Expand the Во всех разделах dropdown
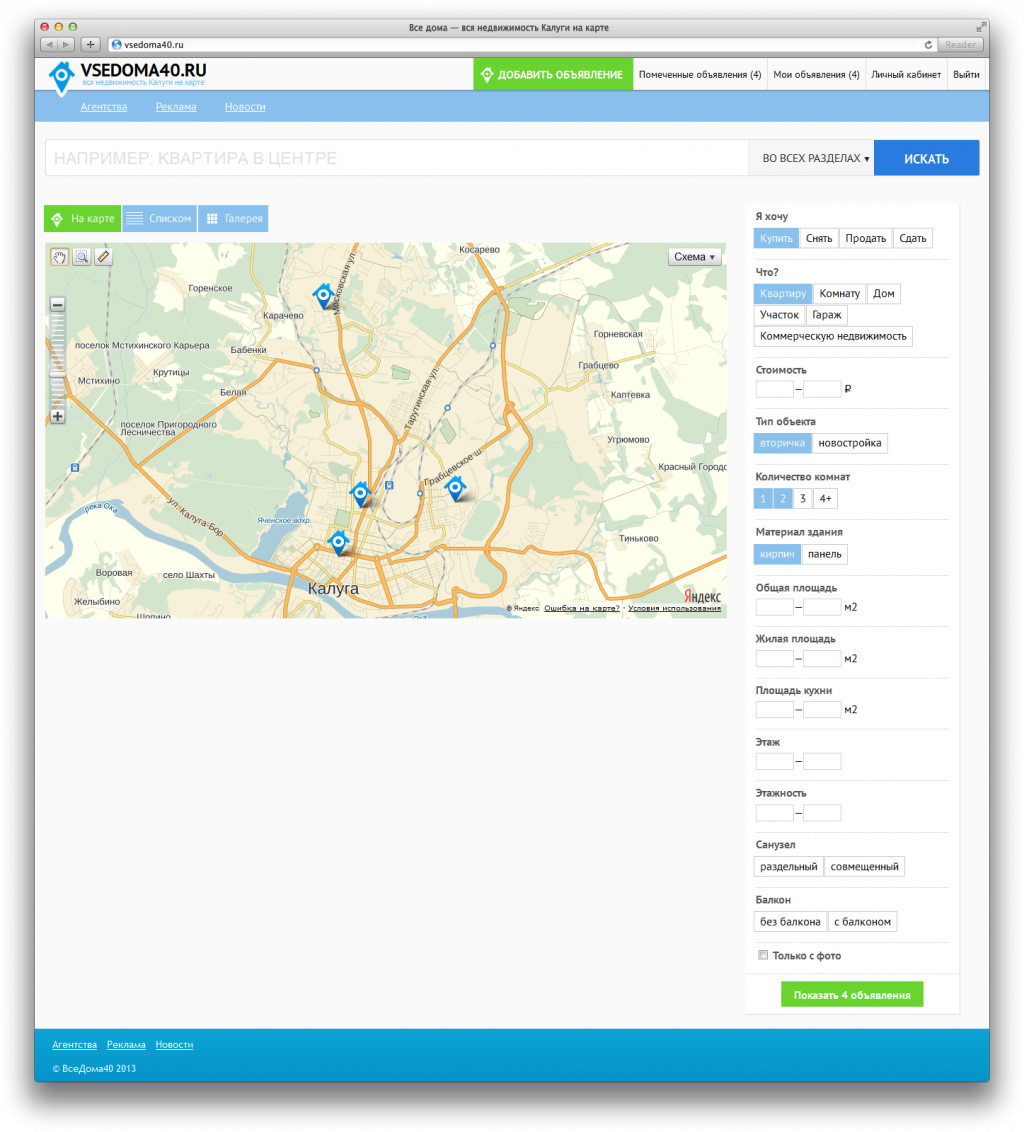 (x=815, y=158)
